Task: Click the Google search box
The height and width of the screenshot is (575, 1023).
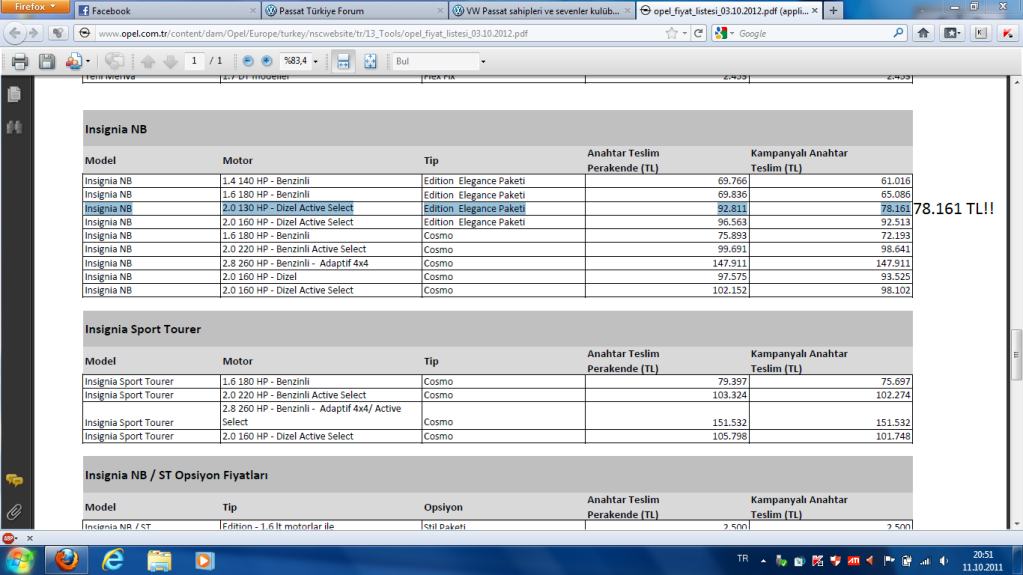Action: [x=812, y=33]
